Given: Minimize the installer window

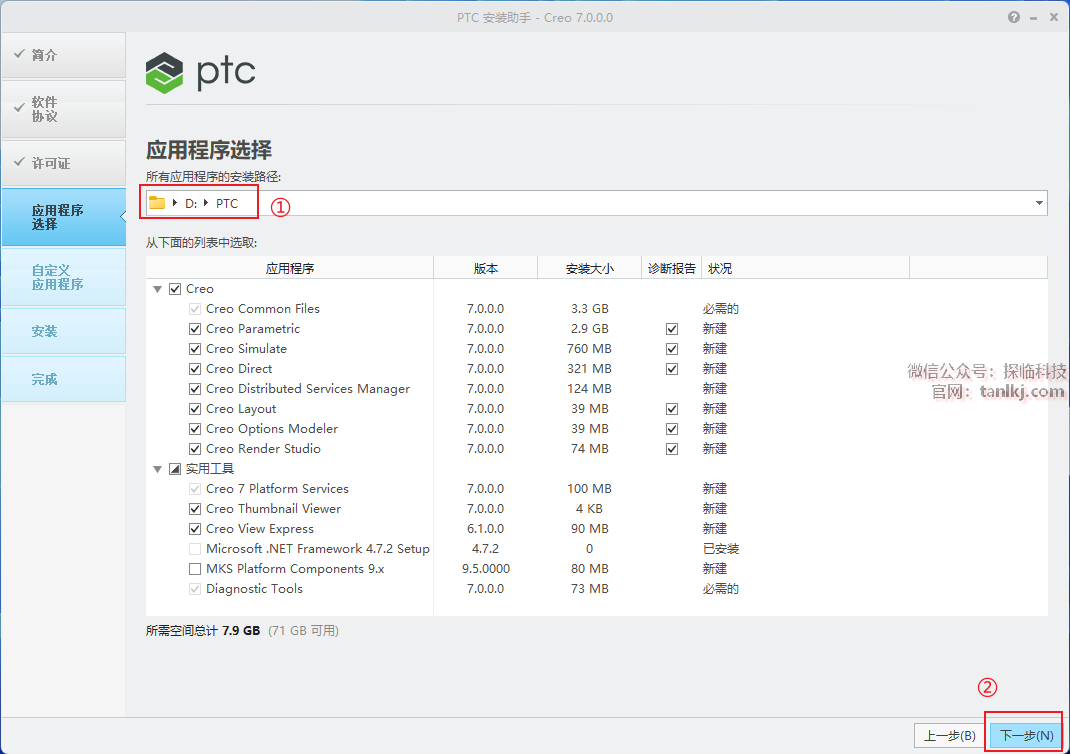Looking at the screenshot, I should pyautogui.click(x=1033, y=17).
